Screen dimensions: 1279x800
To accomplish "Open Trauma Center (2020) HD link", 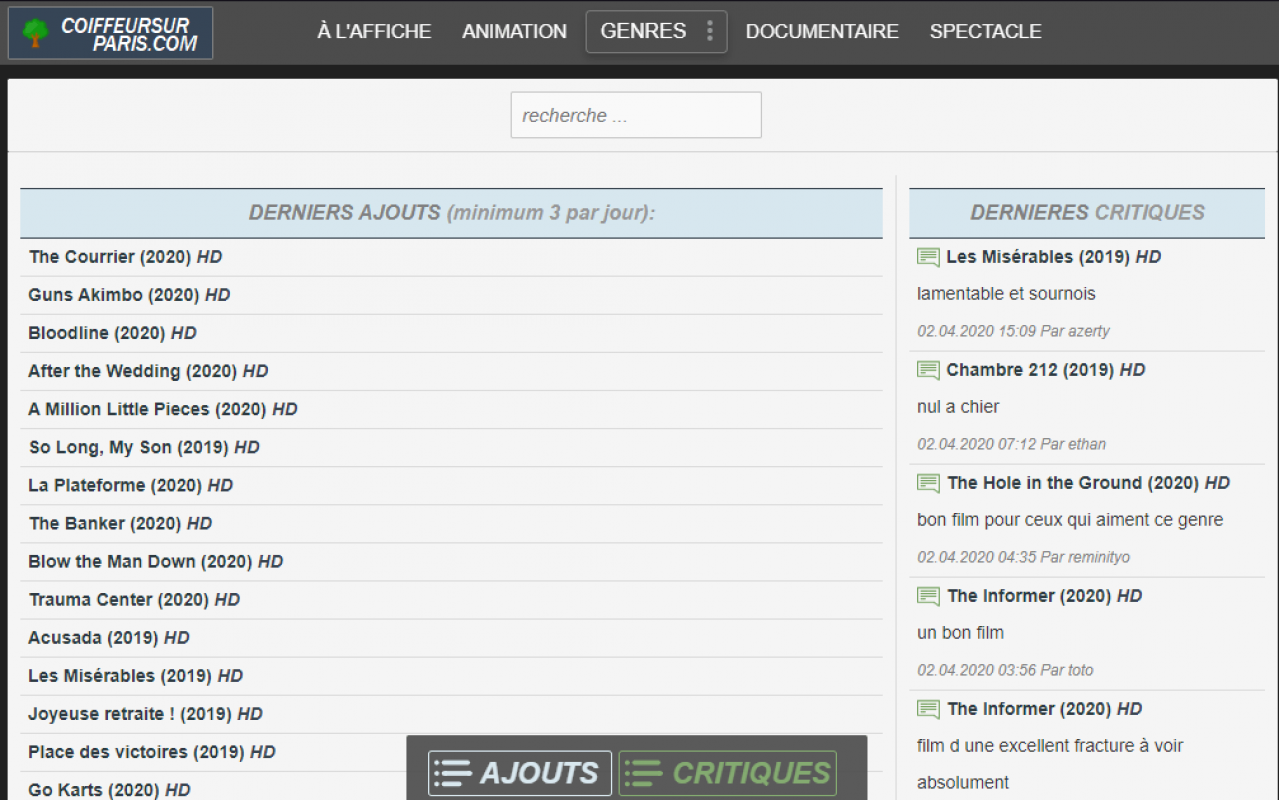I will pyautogui.click(x=134, y=600).
